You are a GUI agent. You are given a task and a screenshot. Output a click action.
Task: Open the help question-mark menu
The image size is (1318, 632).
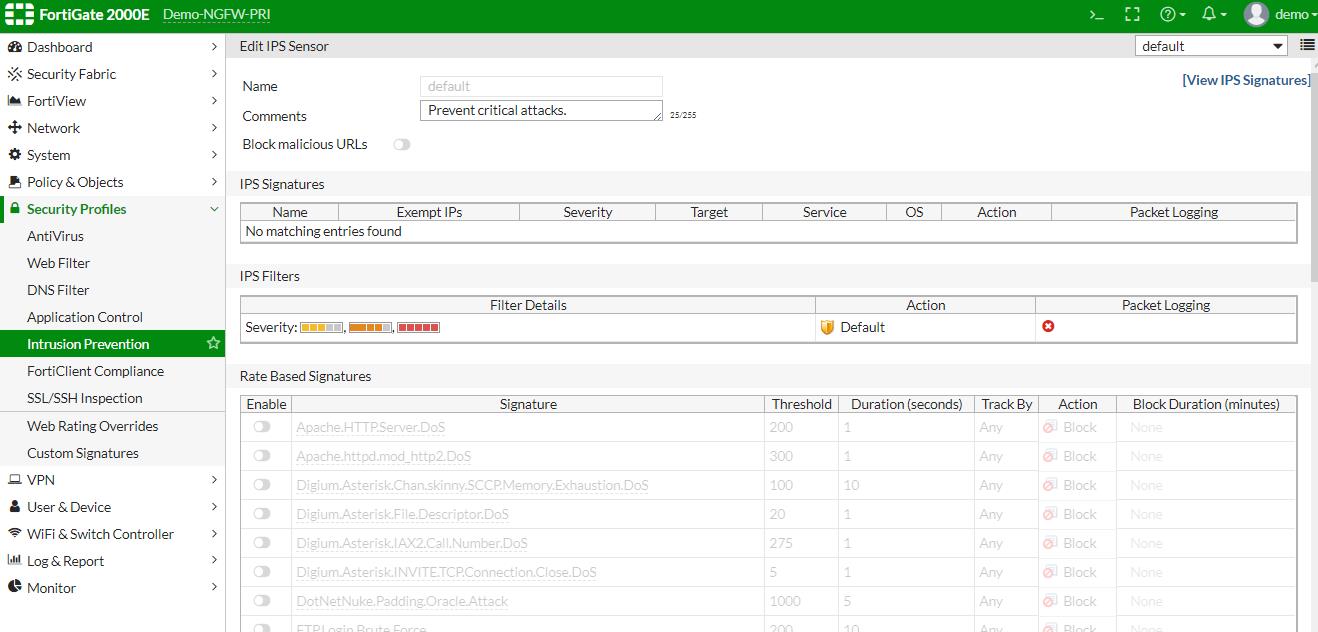(x=1172, y=15)
